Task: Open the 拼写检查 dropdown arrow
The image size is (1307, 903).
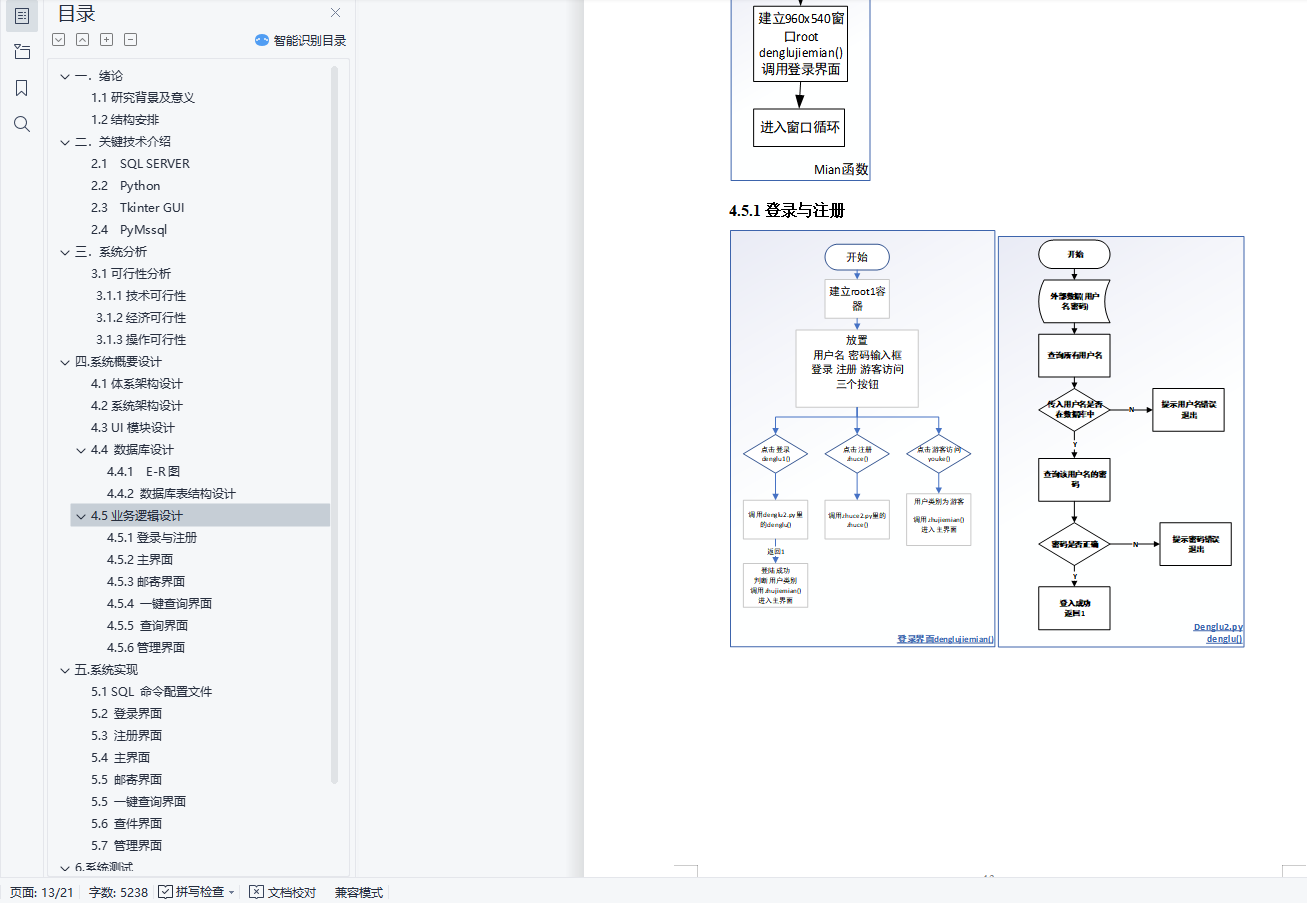Action: 232,892
